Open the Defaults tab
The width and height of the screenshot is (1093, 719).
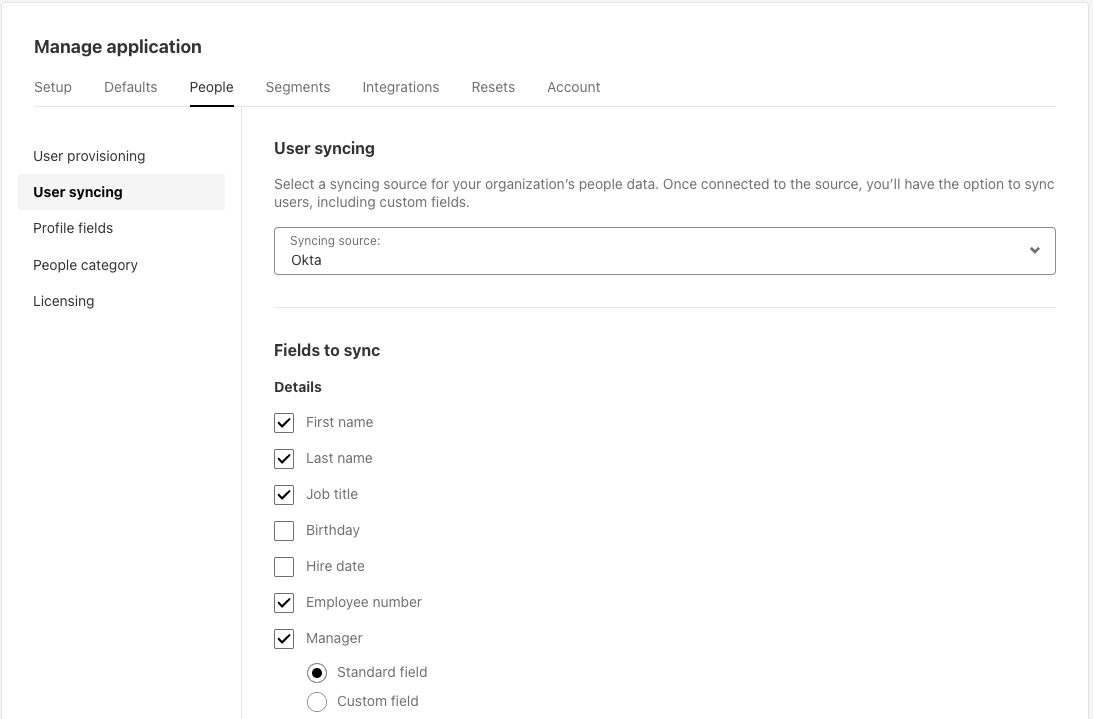click(130, 87)
